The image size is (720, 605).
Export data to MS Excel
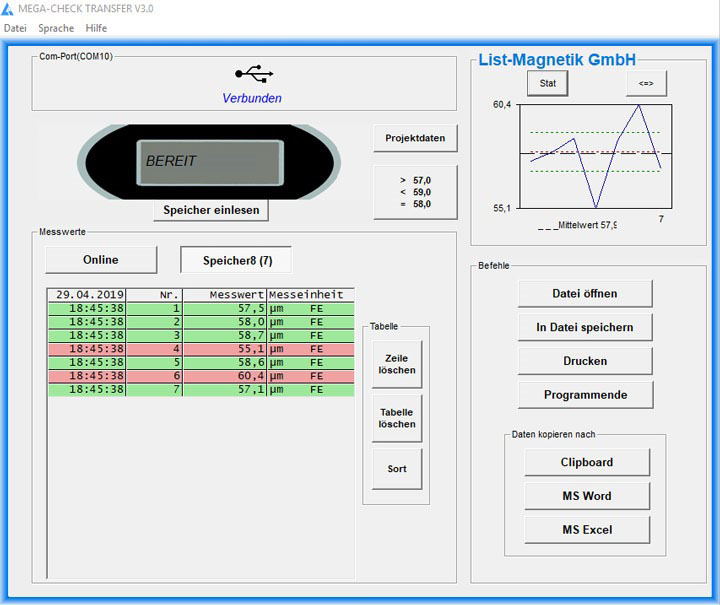(587, 530)
